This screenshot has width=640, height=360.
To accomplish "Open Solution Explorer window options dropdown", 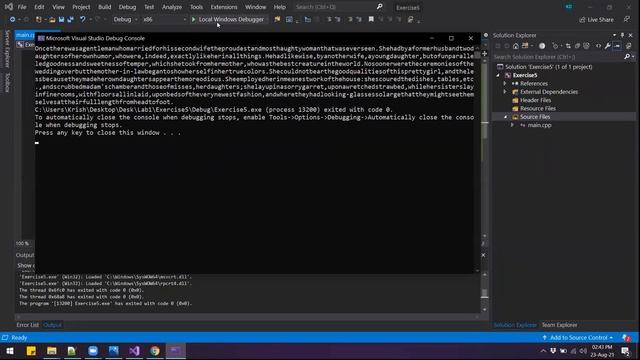I will coord(614,35).
